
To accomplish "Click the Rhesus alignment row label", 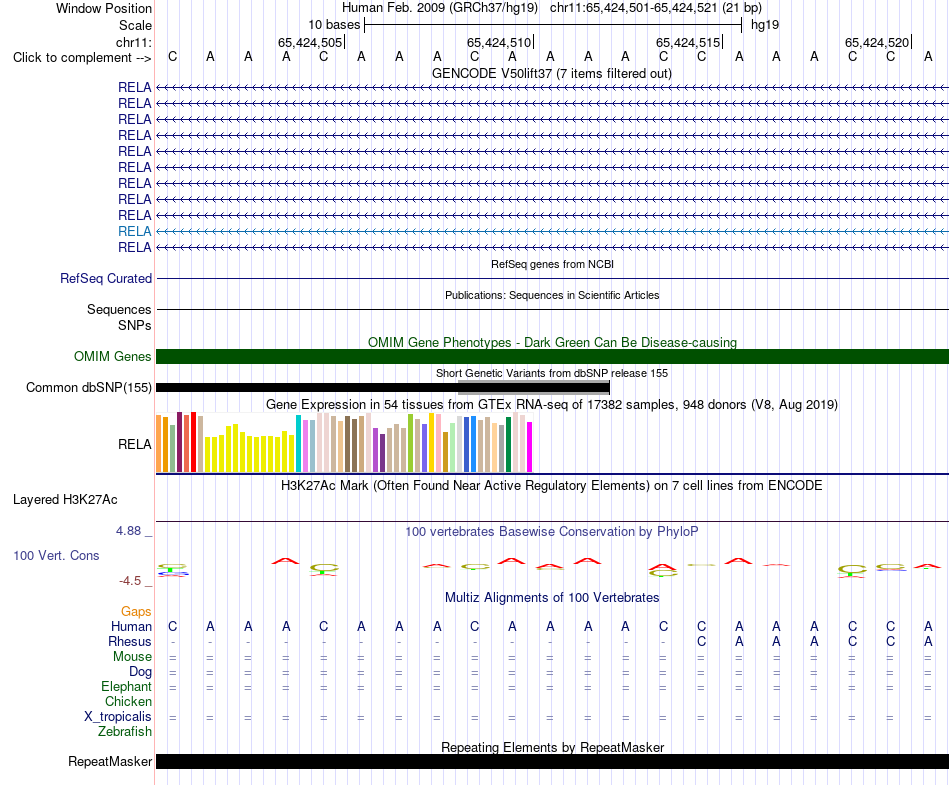I will (x=130, y=641).
